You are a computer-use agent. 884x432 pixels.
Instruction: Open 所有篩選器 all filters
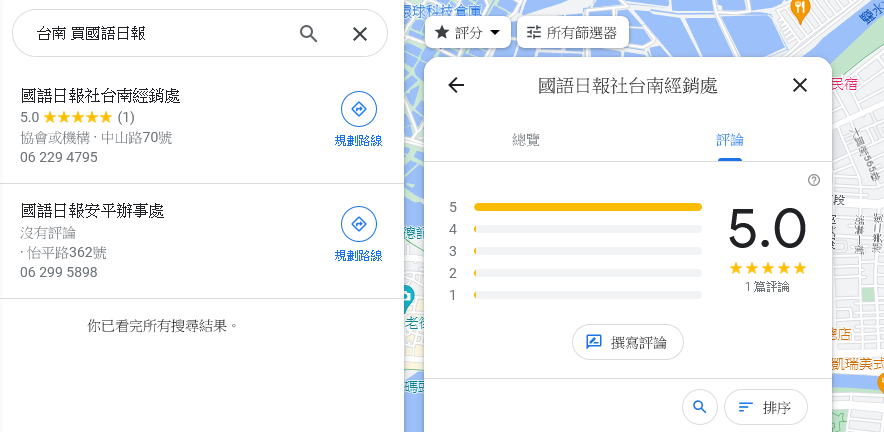click(x=573, y=32)
